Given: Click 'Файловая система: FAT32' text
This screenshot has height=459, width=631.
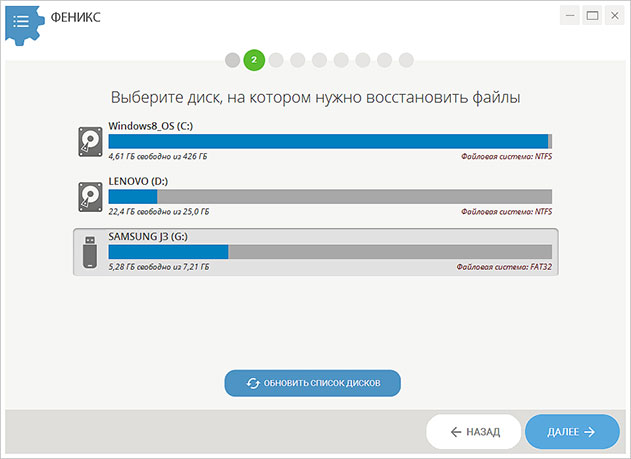Looking at the screenshot, I should [x=504, y=267].
